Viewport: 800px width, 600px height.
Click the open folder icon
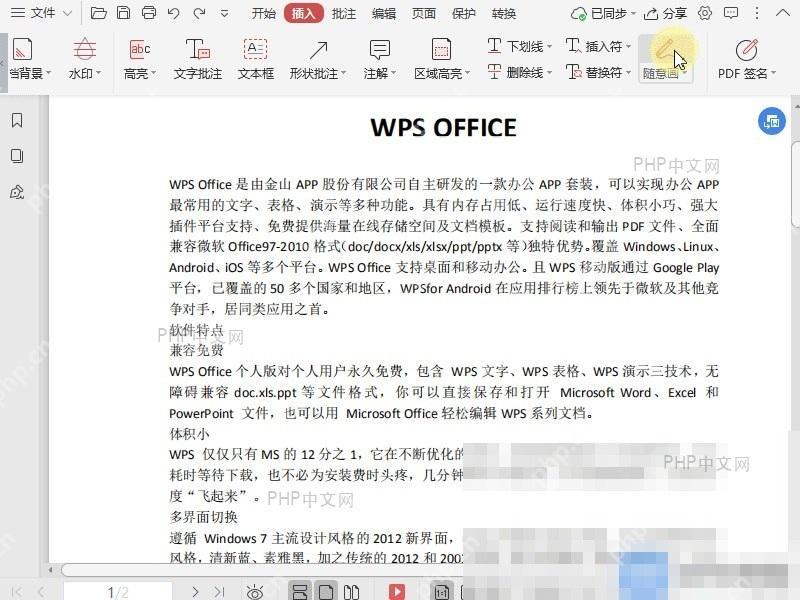tap(98, 13)
